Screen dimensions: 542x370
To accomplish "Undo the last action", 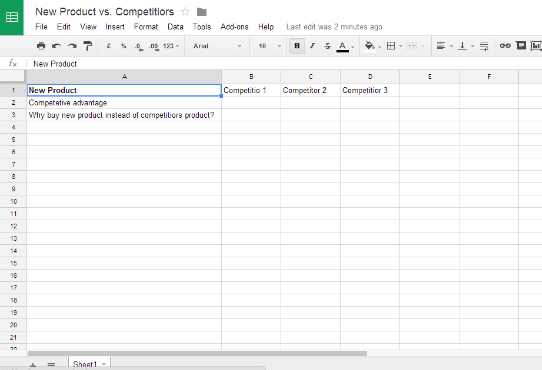I will click(56, 46).
